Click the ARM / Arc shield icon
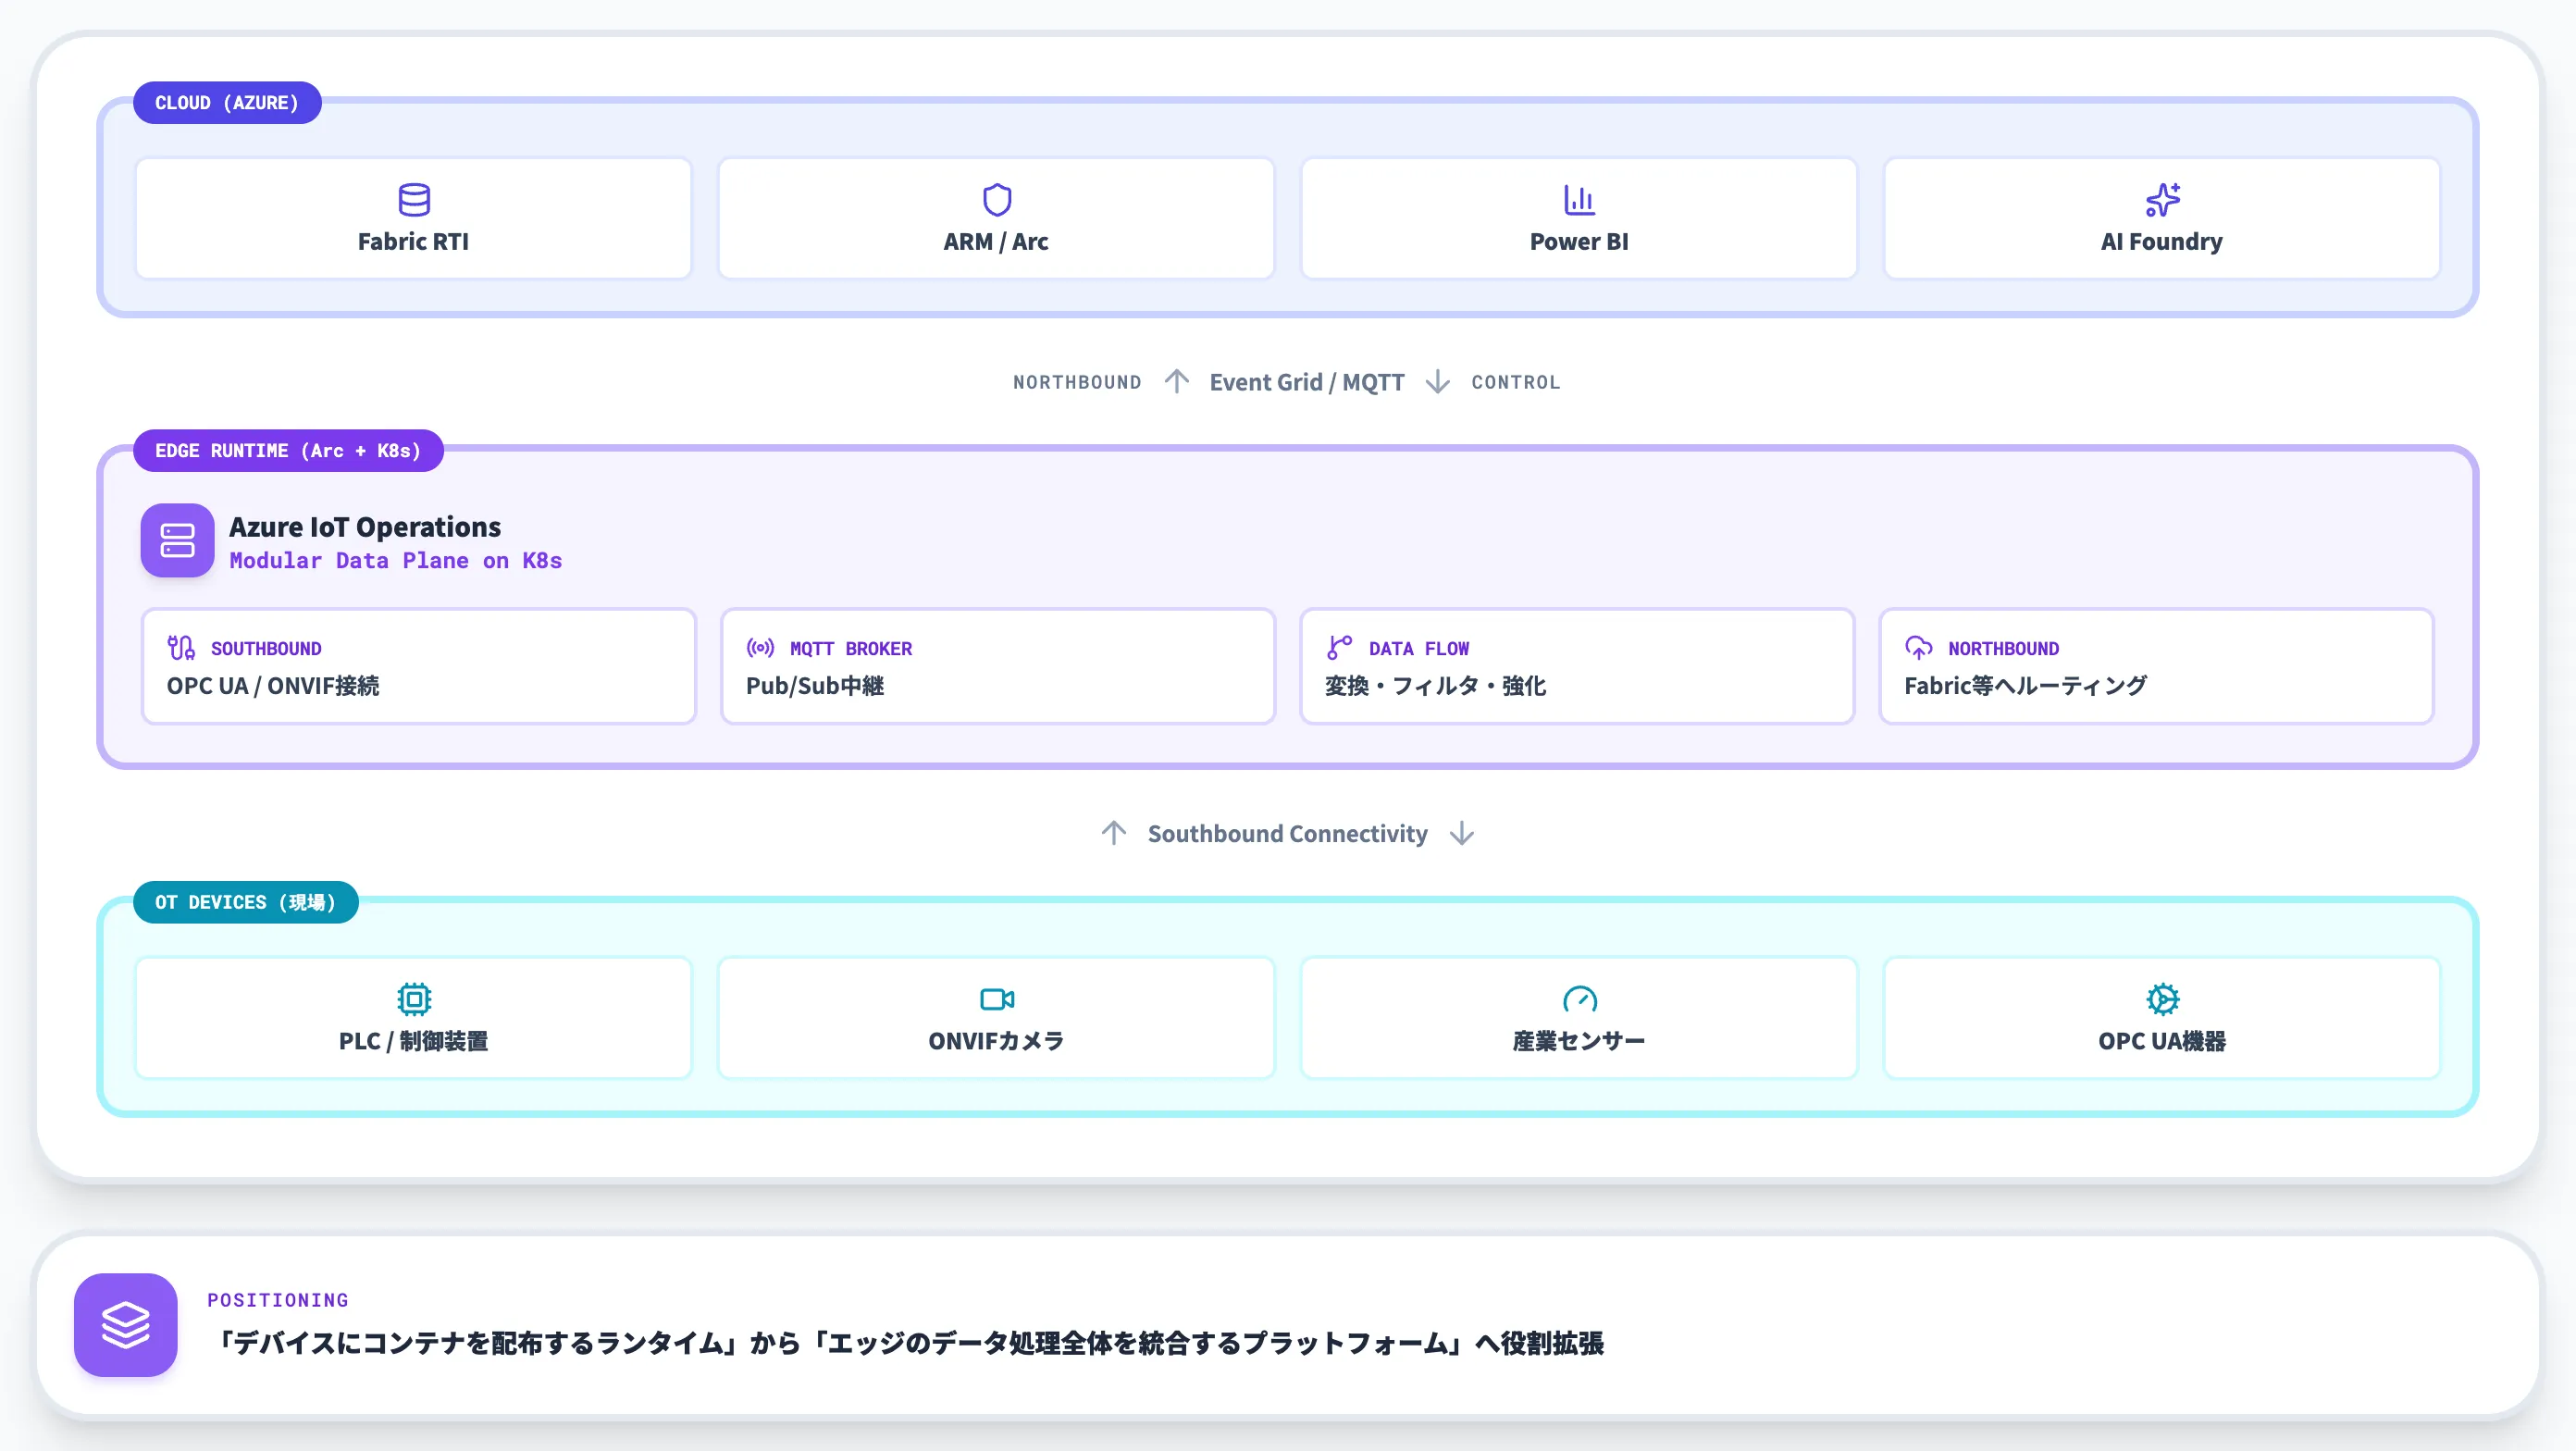2576x1451 pixels. pyautogui.click(x=997, y=200)
